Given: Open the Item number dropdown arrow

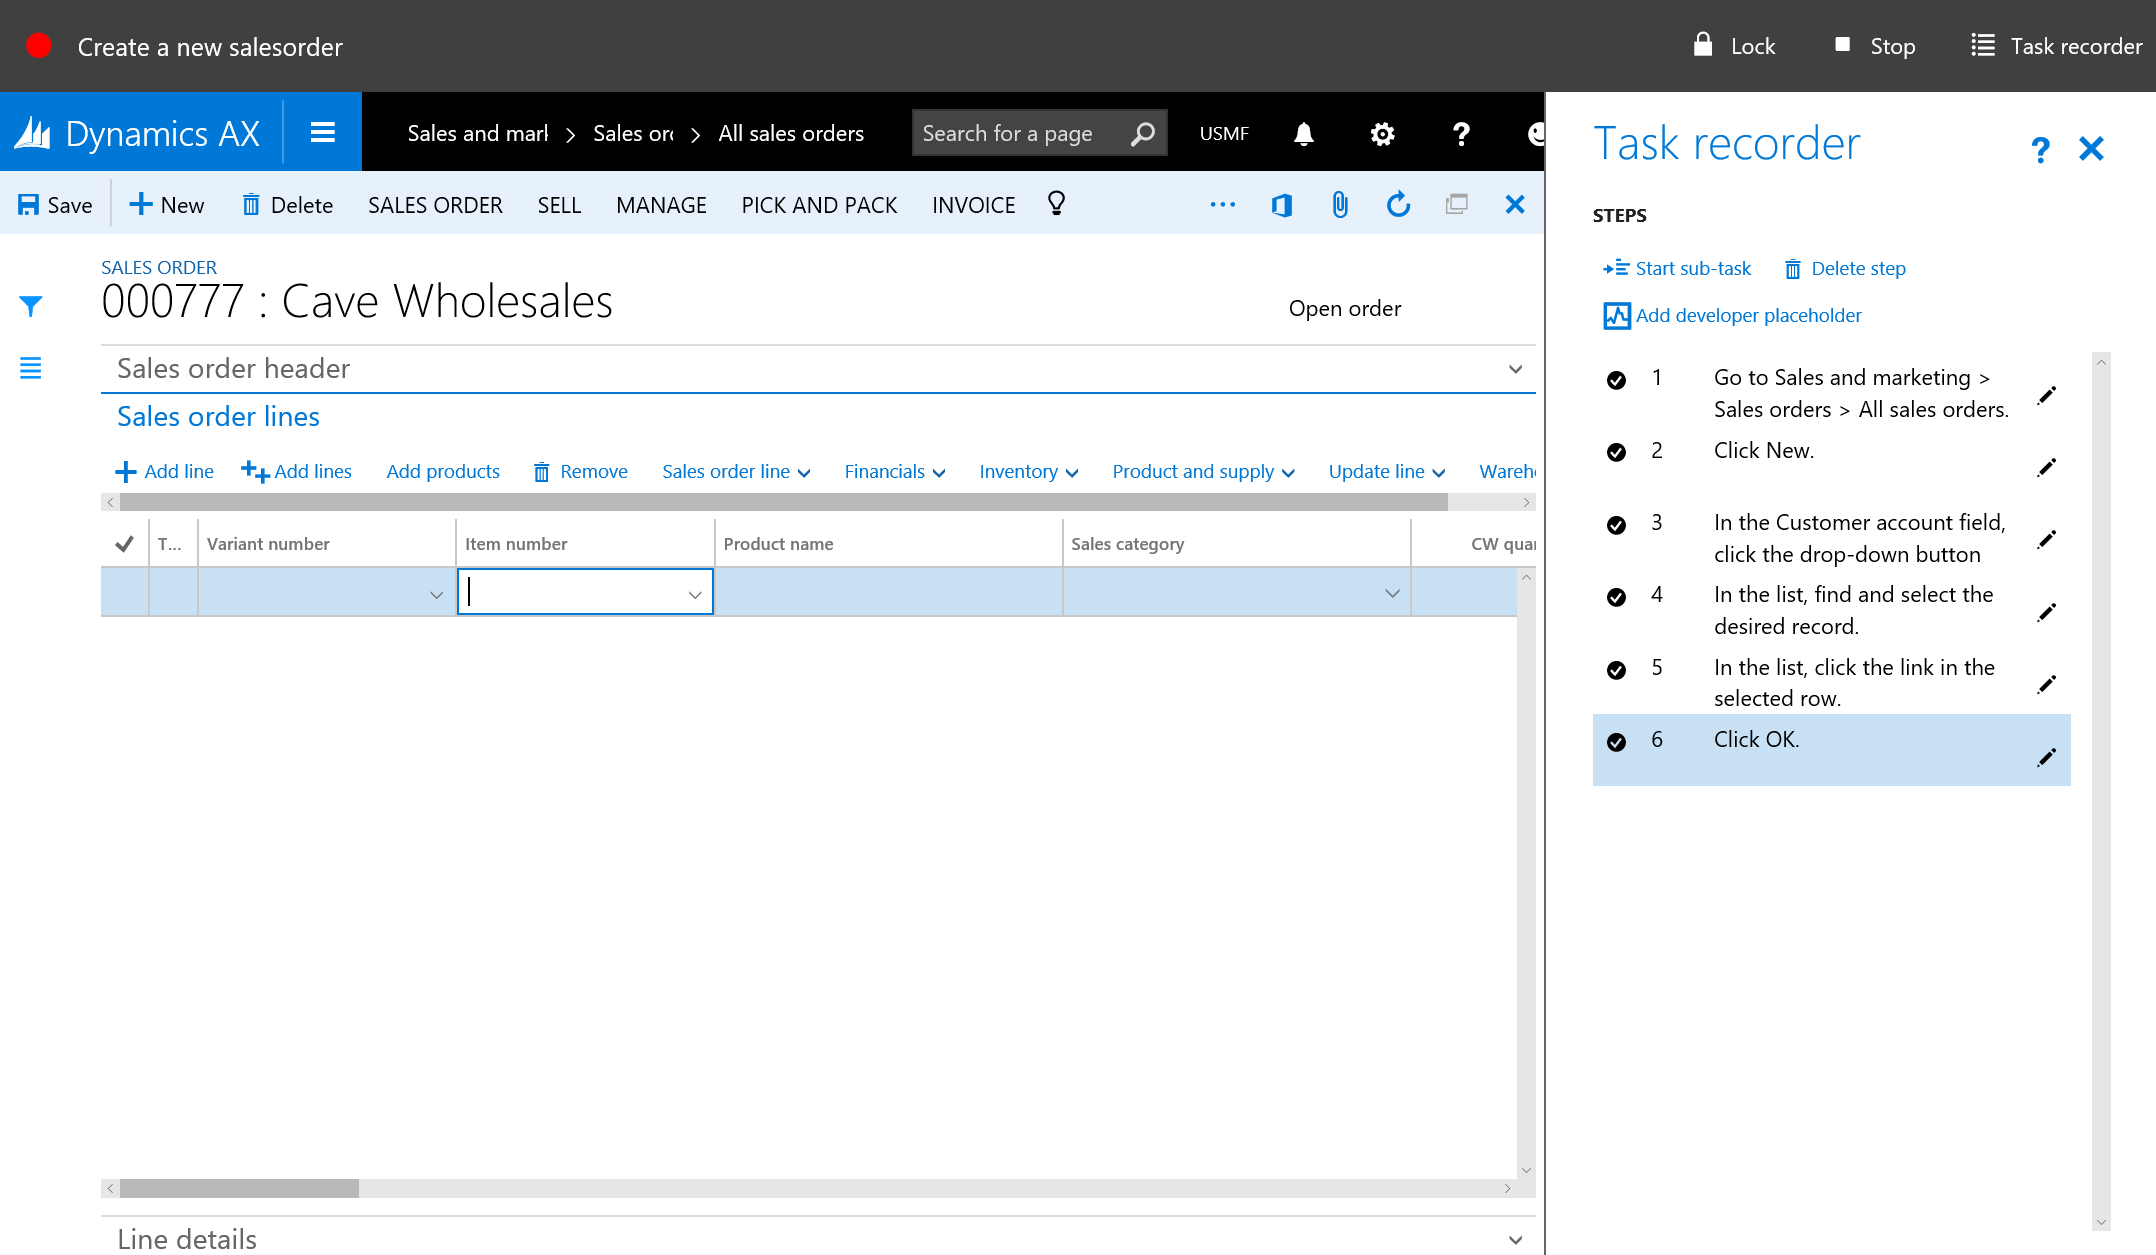Looking at the screenshot, I should pyautogui.click(x=695, y=594).
